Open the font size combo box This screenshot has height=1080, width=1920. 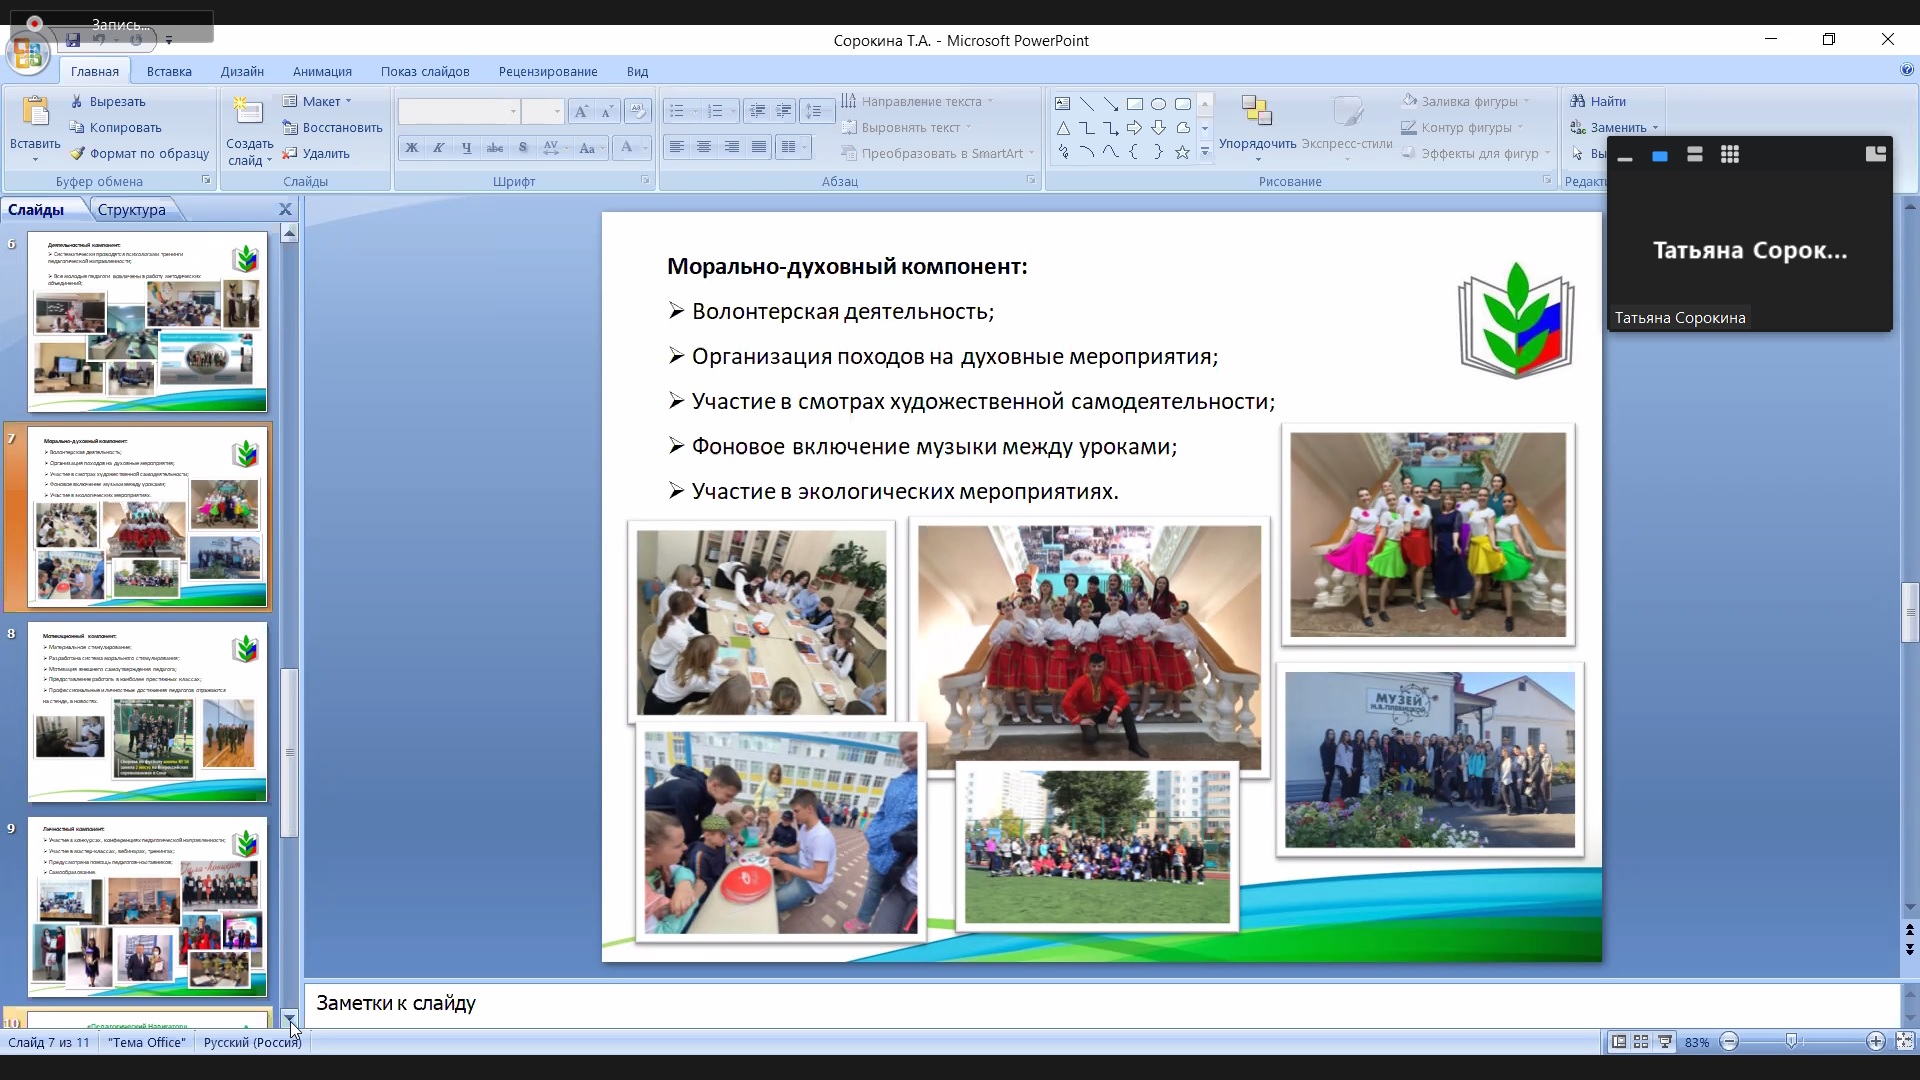(543, 111)
